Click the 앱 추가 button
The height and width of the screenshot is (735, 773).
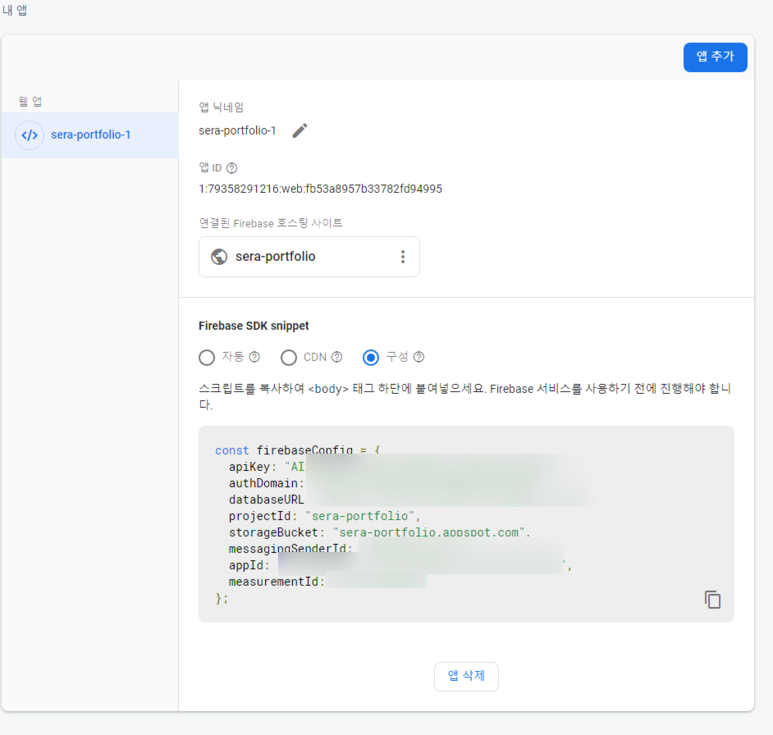(715, 57)
